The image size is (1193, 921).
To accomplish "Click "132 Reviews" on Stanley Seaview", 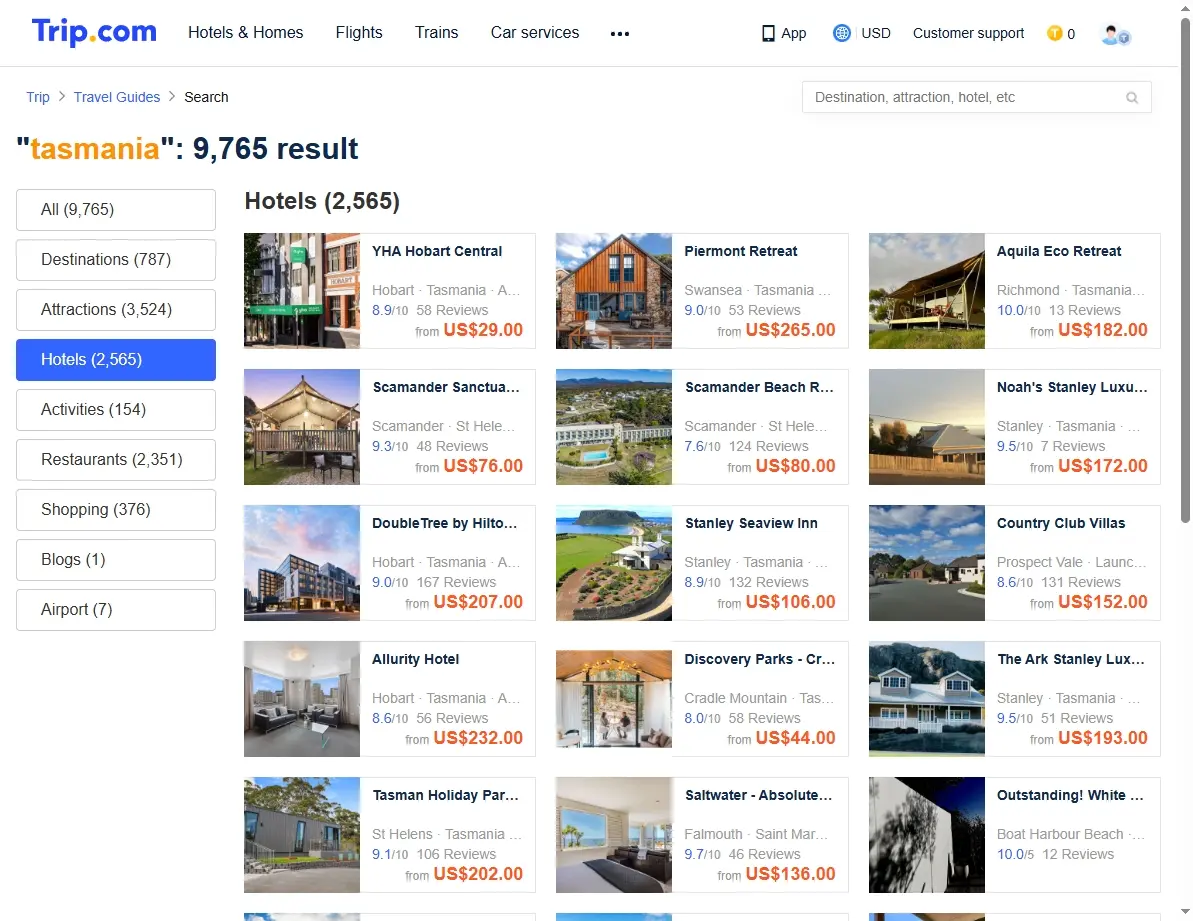I will (x=768, y=583).
